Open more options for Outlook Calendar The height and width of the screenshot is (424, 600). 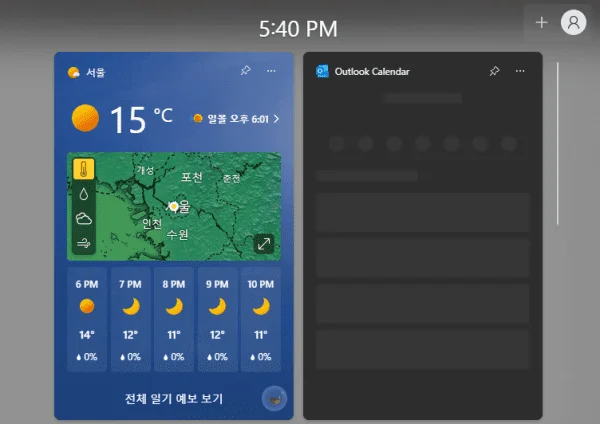(520, 71)
